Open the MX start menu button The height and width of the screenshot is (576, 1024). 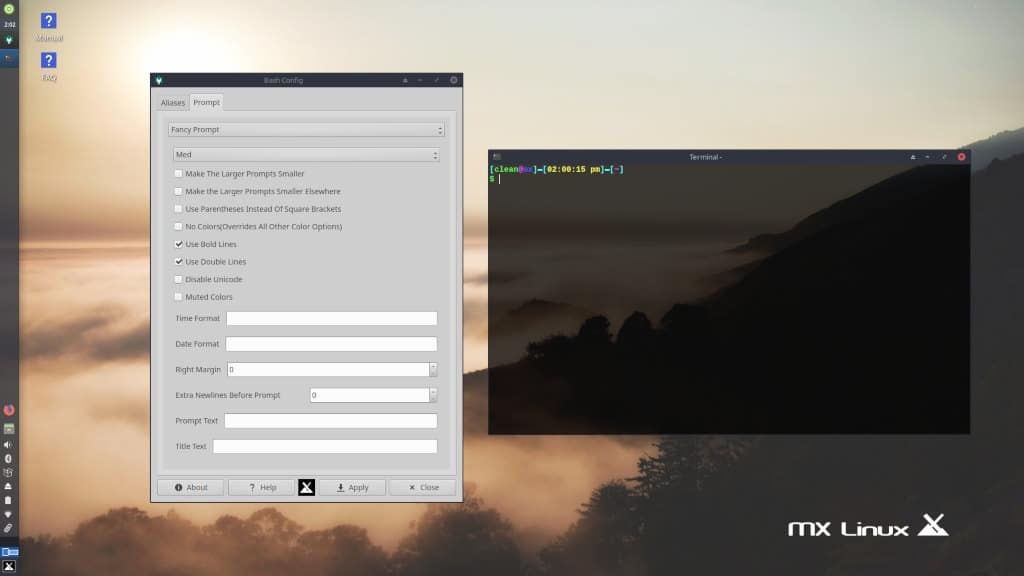pos(9,566)
